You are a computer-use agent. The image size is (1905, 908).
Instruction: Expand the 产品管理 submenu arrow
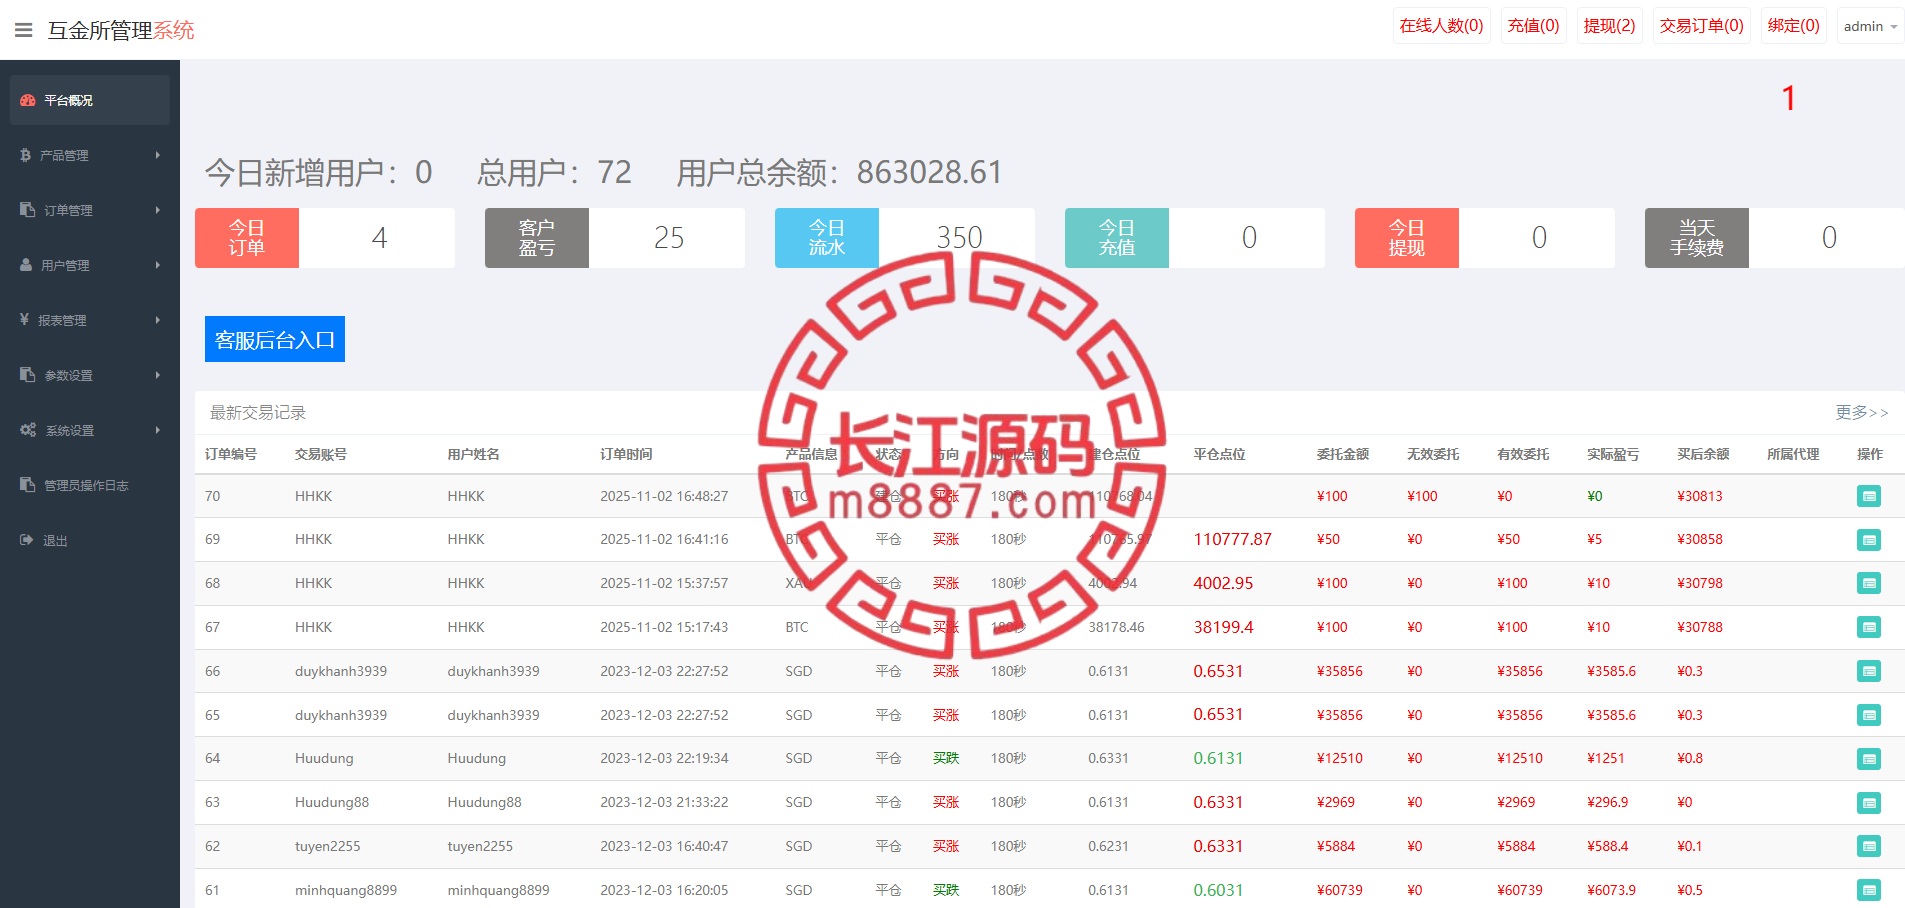click(158, 155)
